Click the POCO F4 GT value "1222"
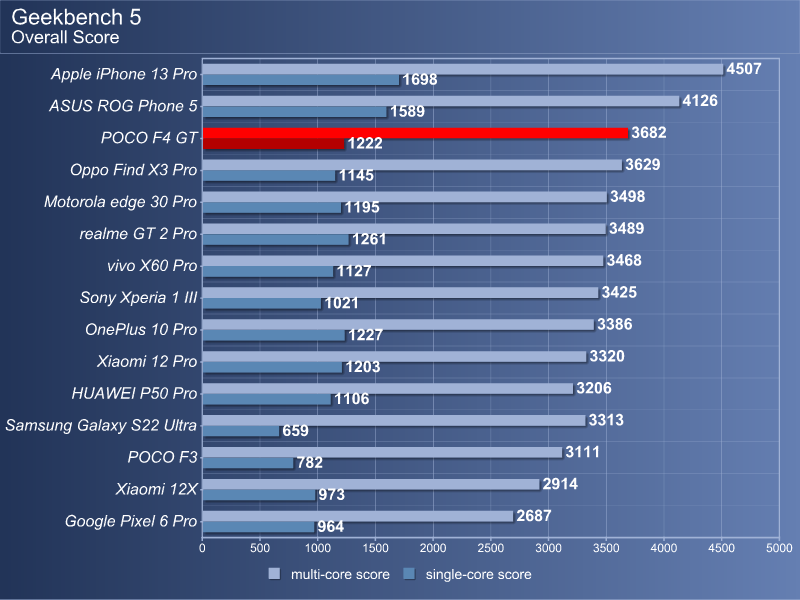The width and height of the screenshot is (800, 600). coord(365,143)
